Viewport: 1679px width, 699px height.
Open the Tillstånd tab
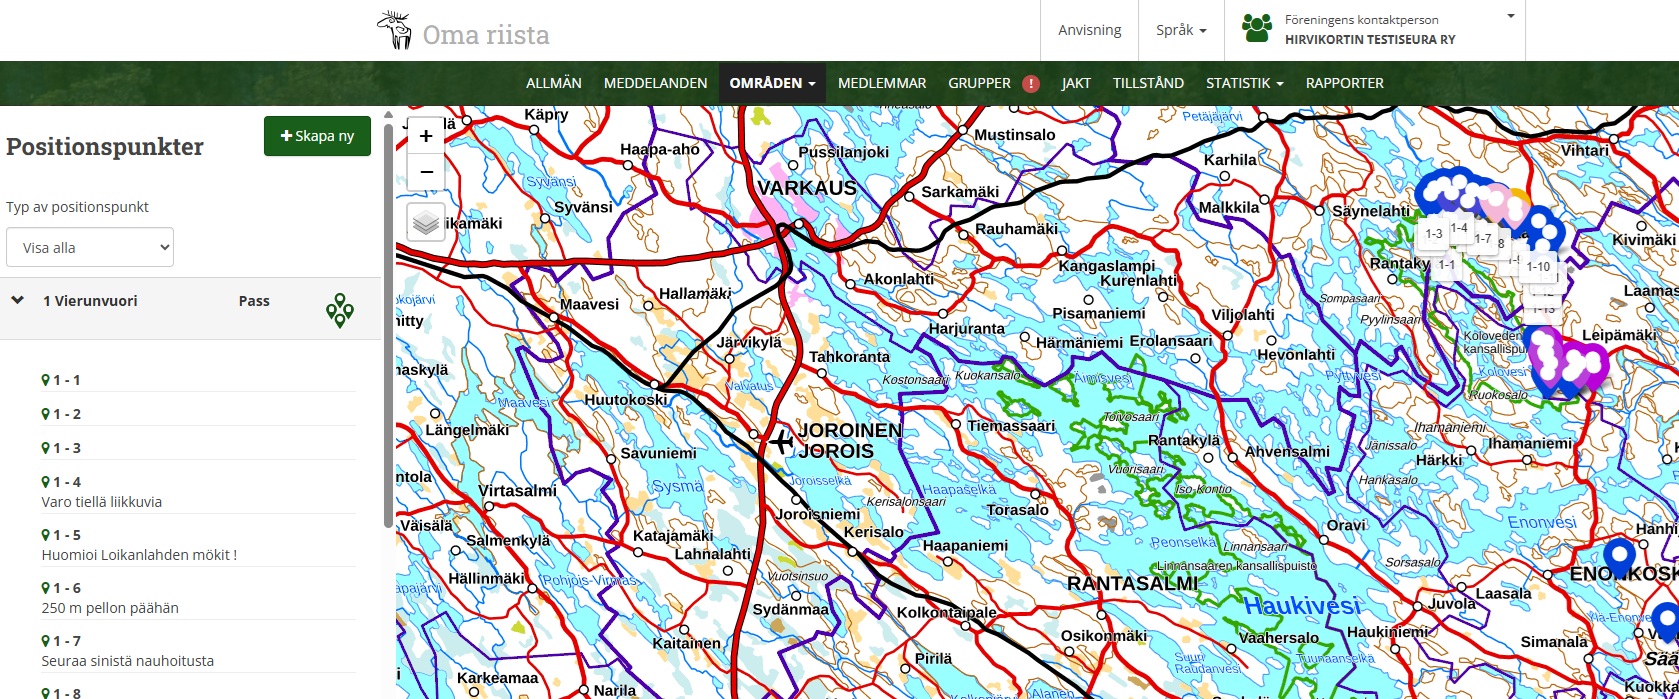[1148, 83]
